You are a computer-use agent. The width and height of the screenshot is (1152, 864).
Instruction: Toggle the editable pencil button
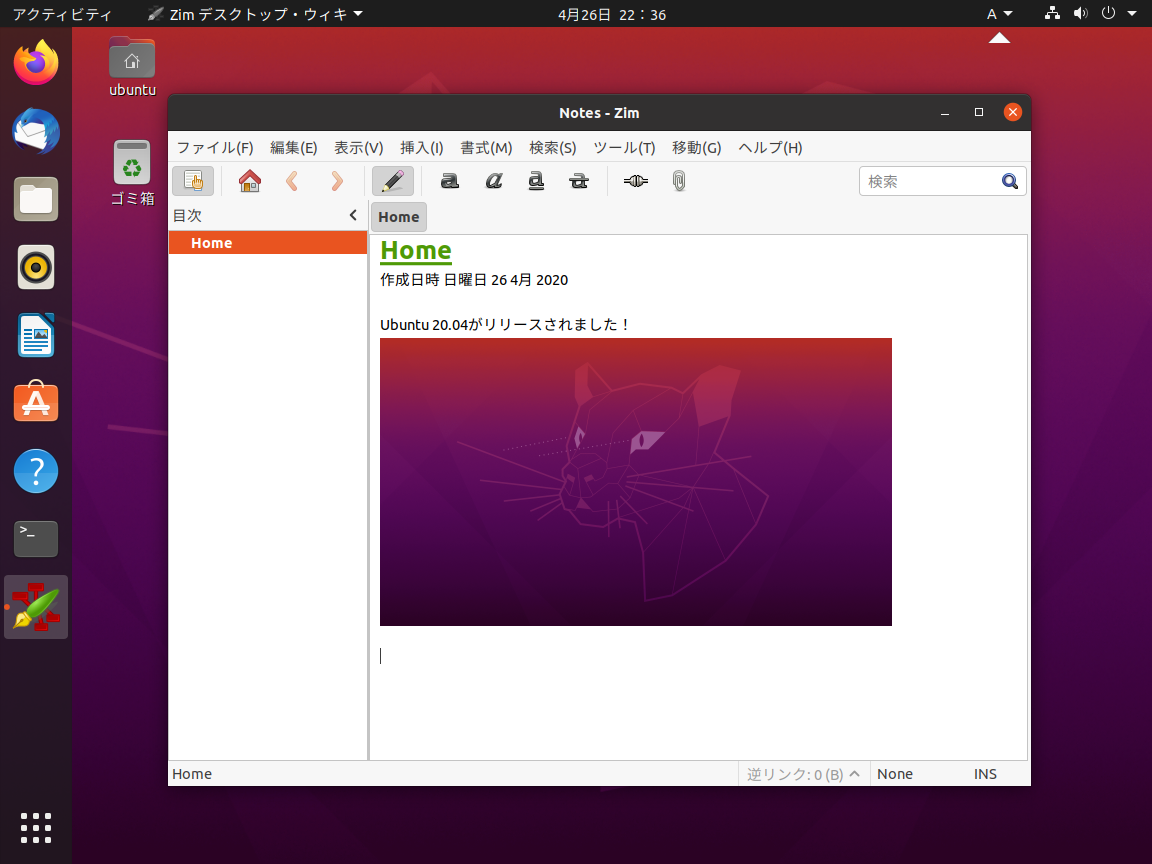pyautogui.click(x=392, y=181)
